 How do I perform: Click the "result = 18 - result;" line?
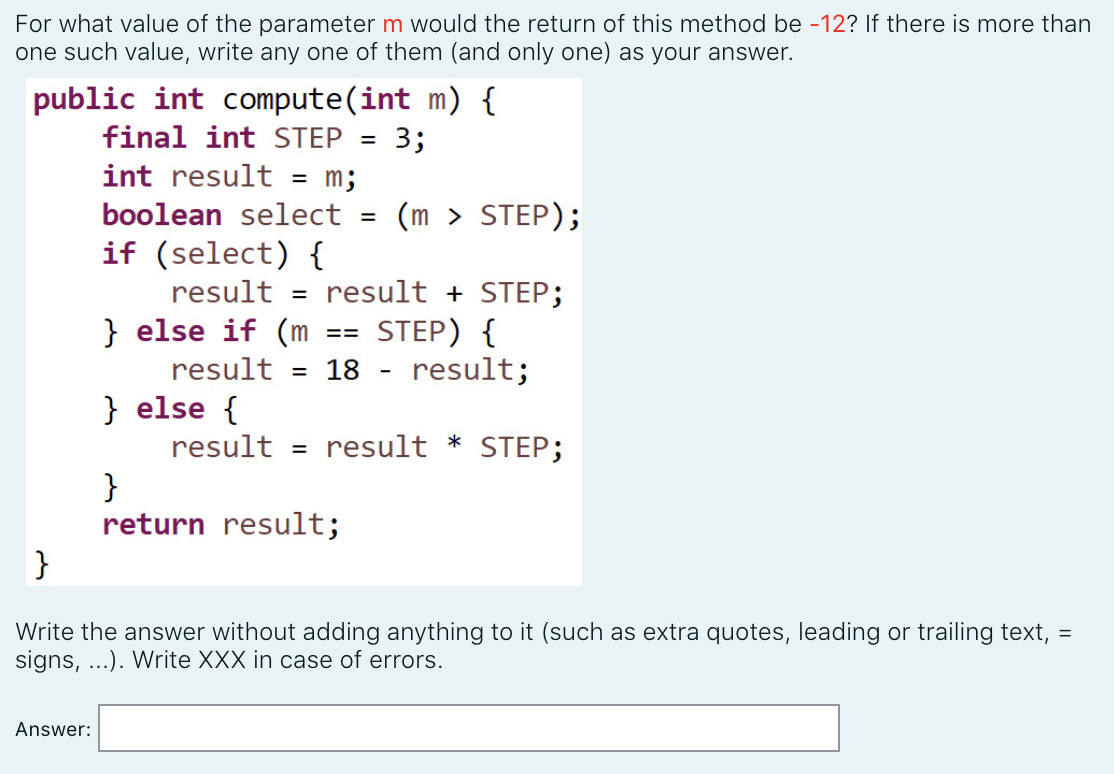(349, 370)
